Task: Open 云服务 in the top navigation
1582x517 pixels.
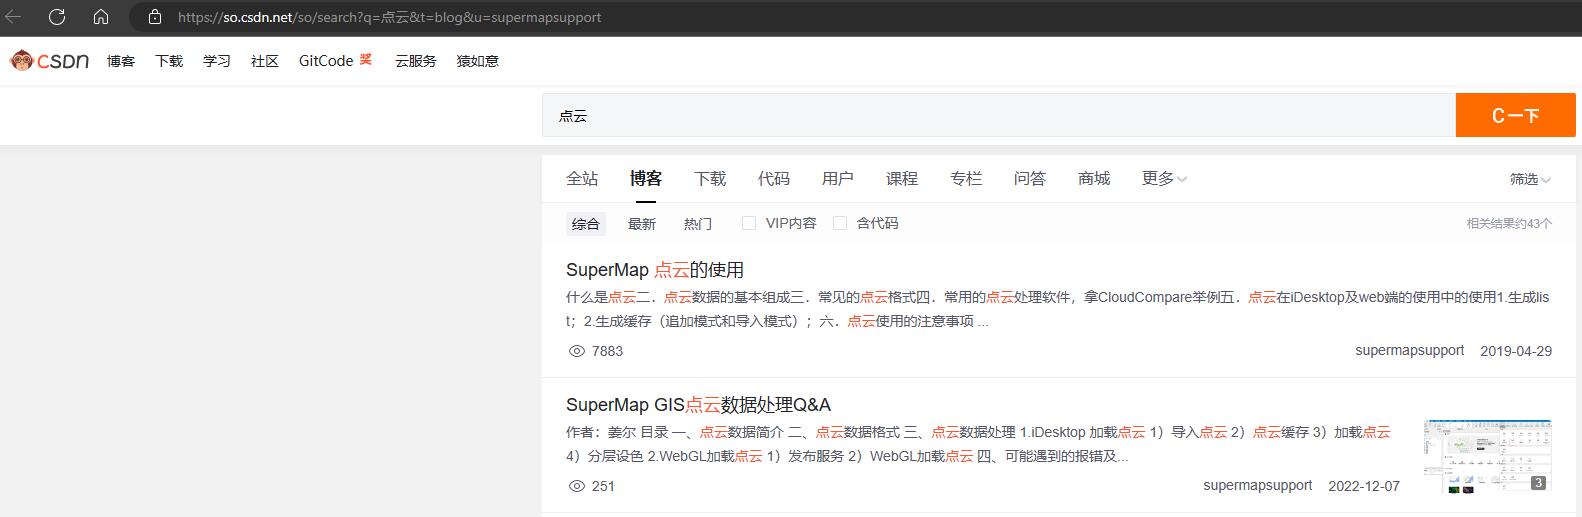Action: [x=416, y=61]
